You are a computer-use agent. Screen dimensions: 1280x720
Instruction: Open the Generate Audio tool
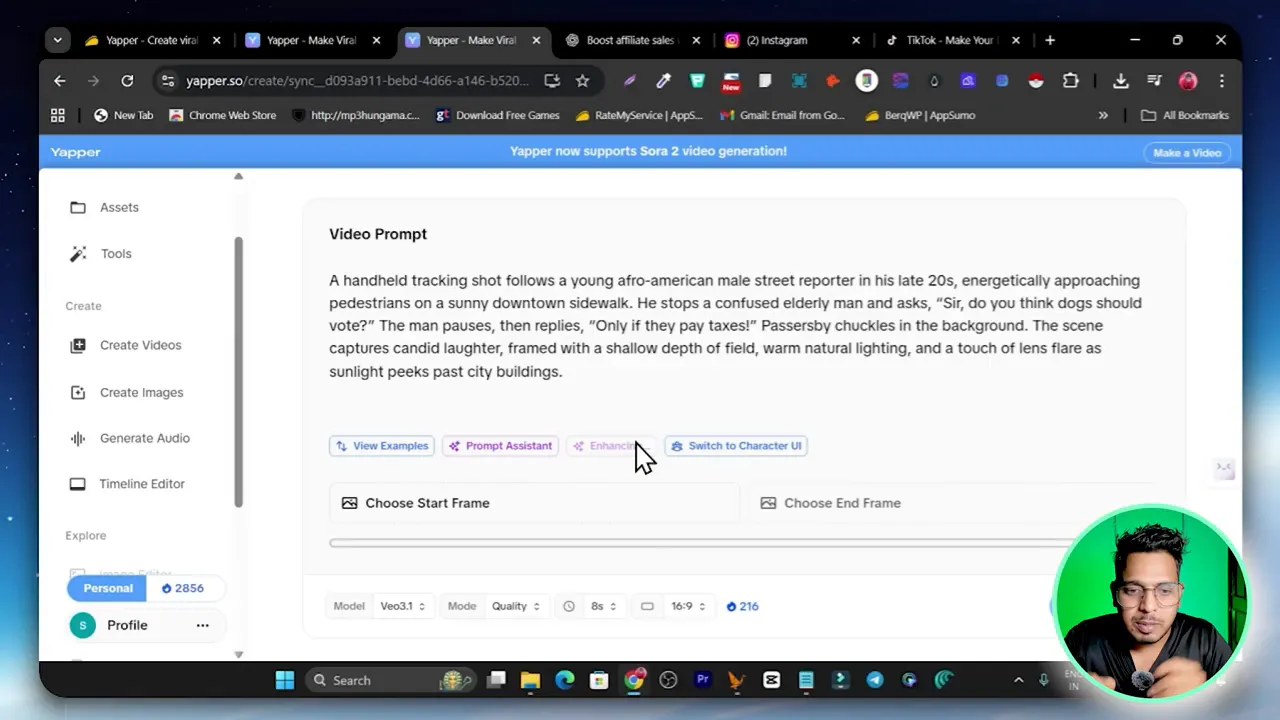point(144,438)
